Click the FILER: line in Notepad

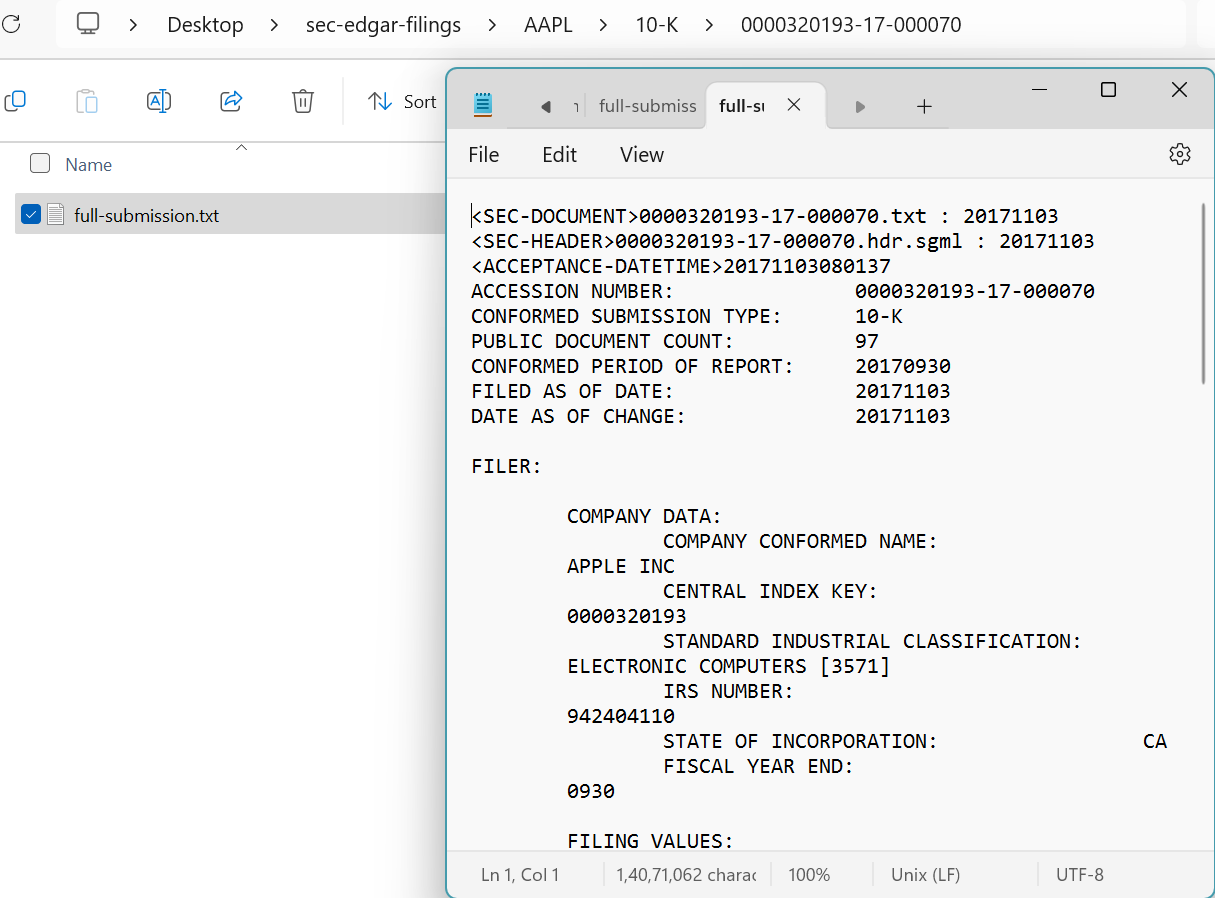click(x=507, y=466)
